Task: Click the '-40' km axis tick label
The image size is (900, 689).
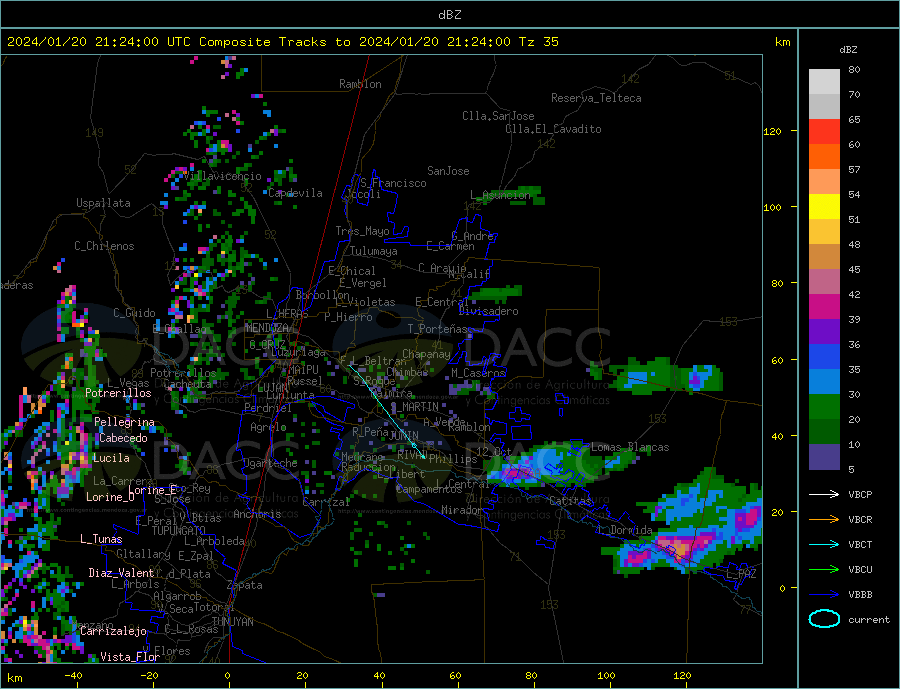Action: pyautogui.click(x=73, y=675)
